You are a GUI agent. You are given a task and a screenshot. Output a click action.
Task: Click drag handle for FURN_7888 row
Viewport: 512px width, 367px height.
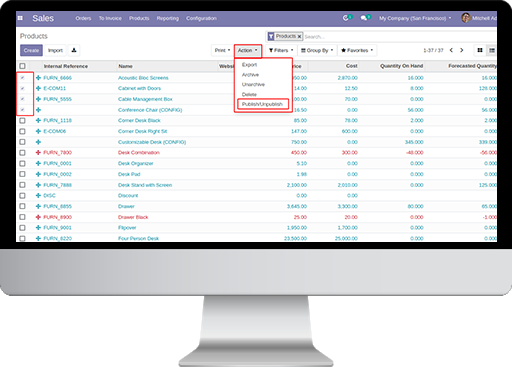coord(38,185)
